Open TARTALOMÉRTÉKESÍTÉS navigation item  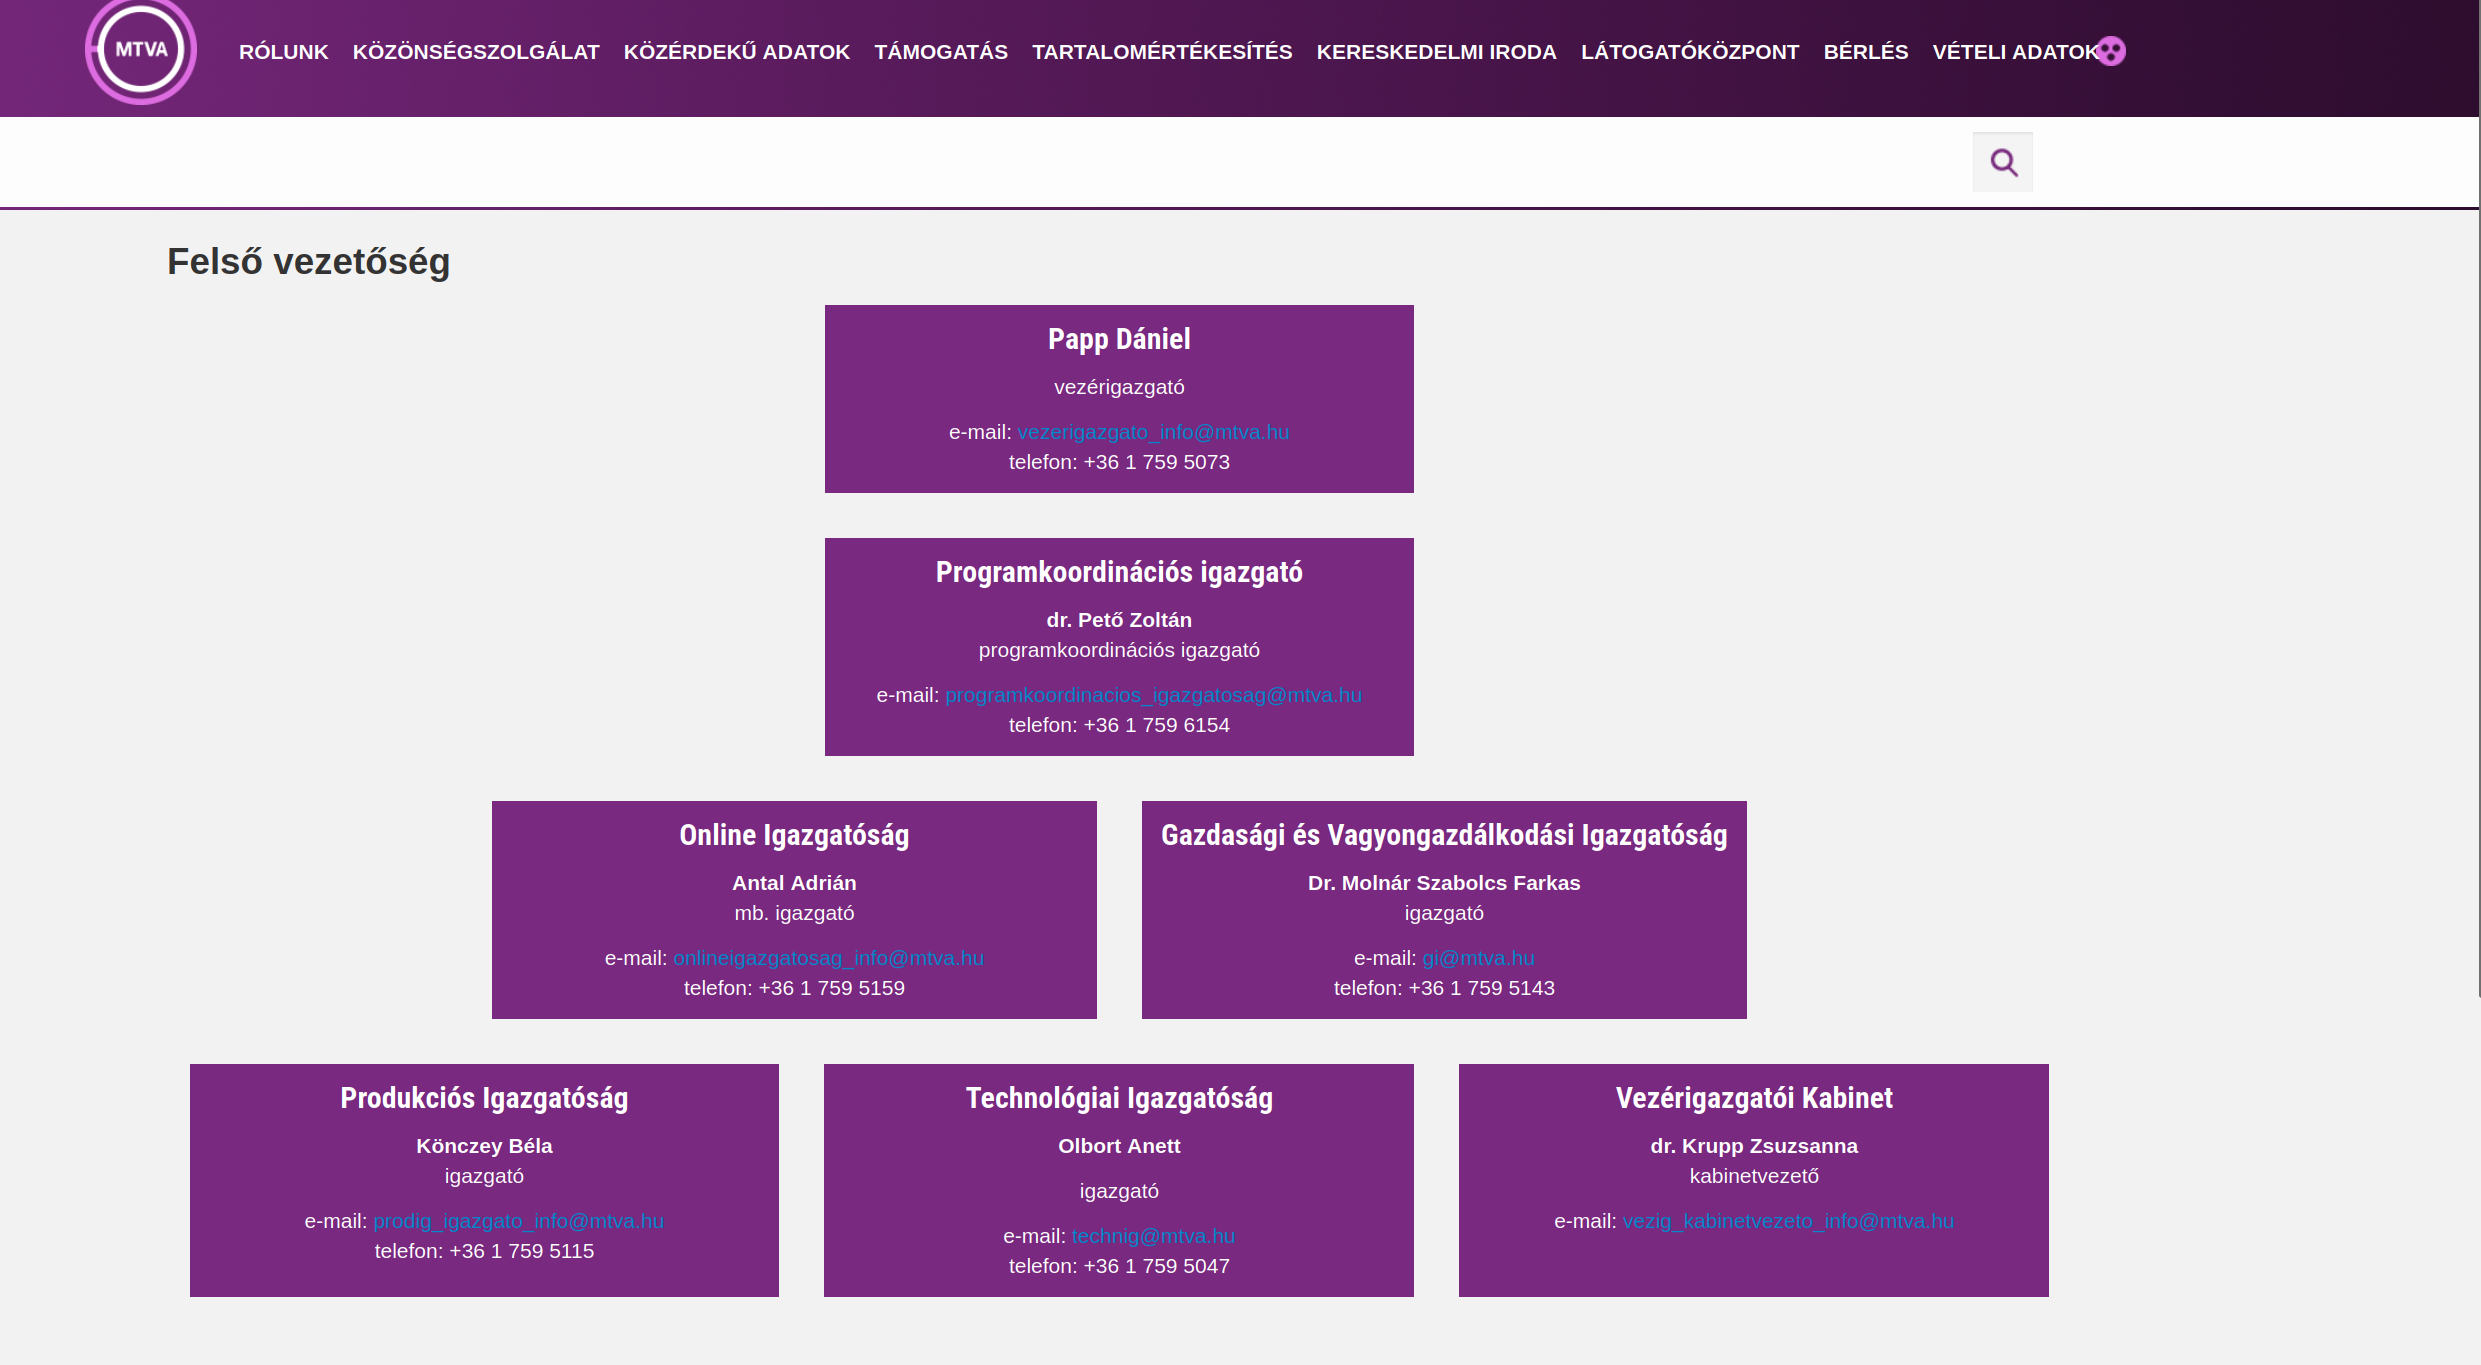point(1162,52)
